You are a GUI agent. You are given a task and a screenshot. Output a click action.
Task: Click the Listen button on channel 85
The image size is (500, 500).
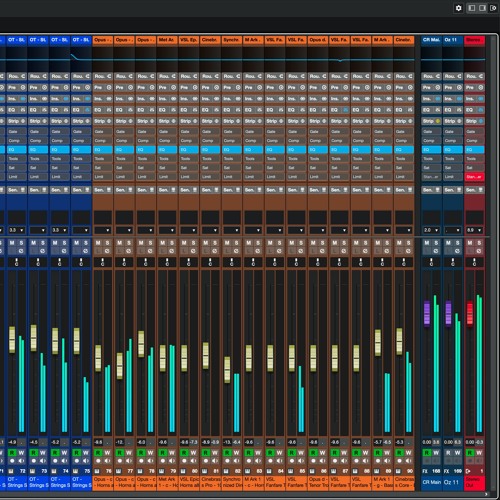tap(292, 251)
